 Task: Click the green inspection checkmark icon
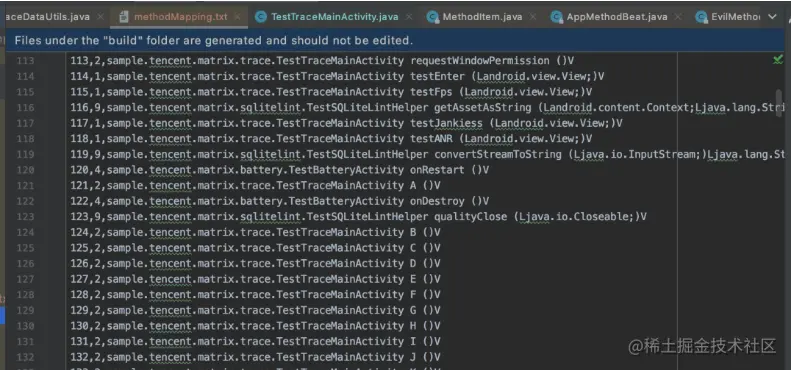click(x=778, y=60)
